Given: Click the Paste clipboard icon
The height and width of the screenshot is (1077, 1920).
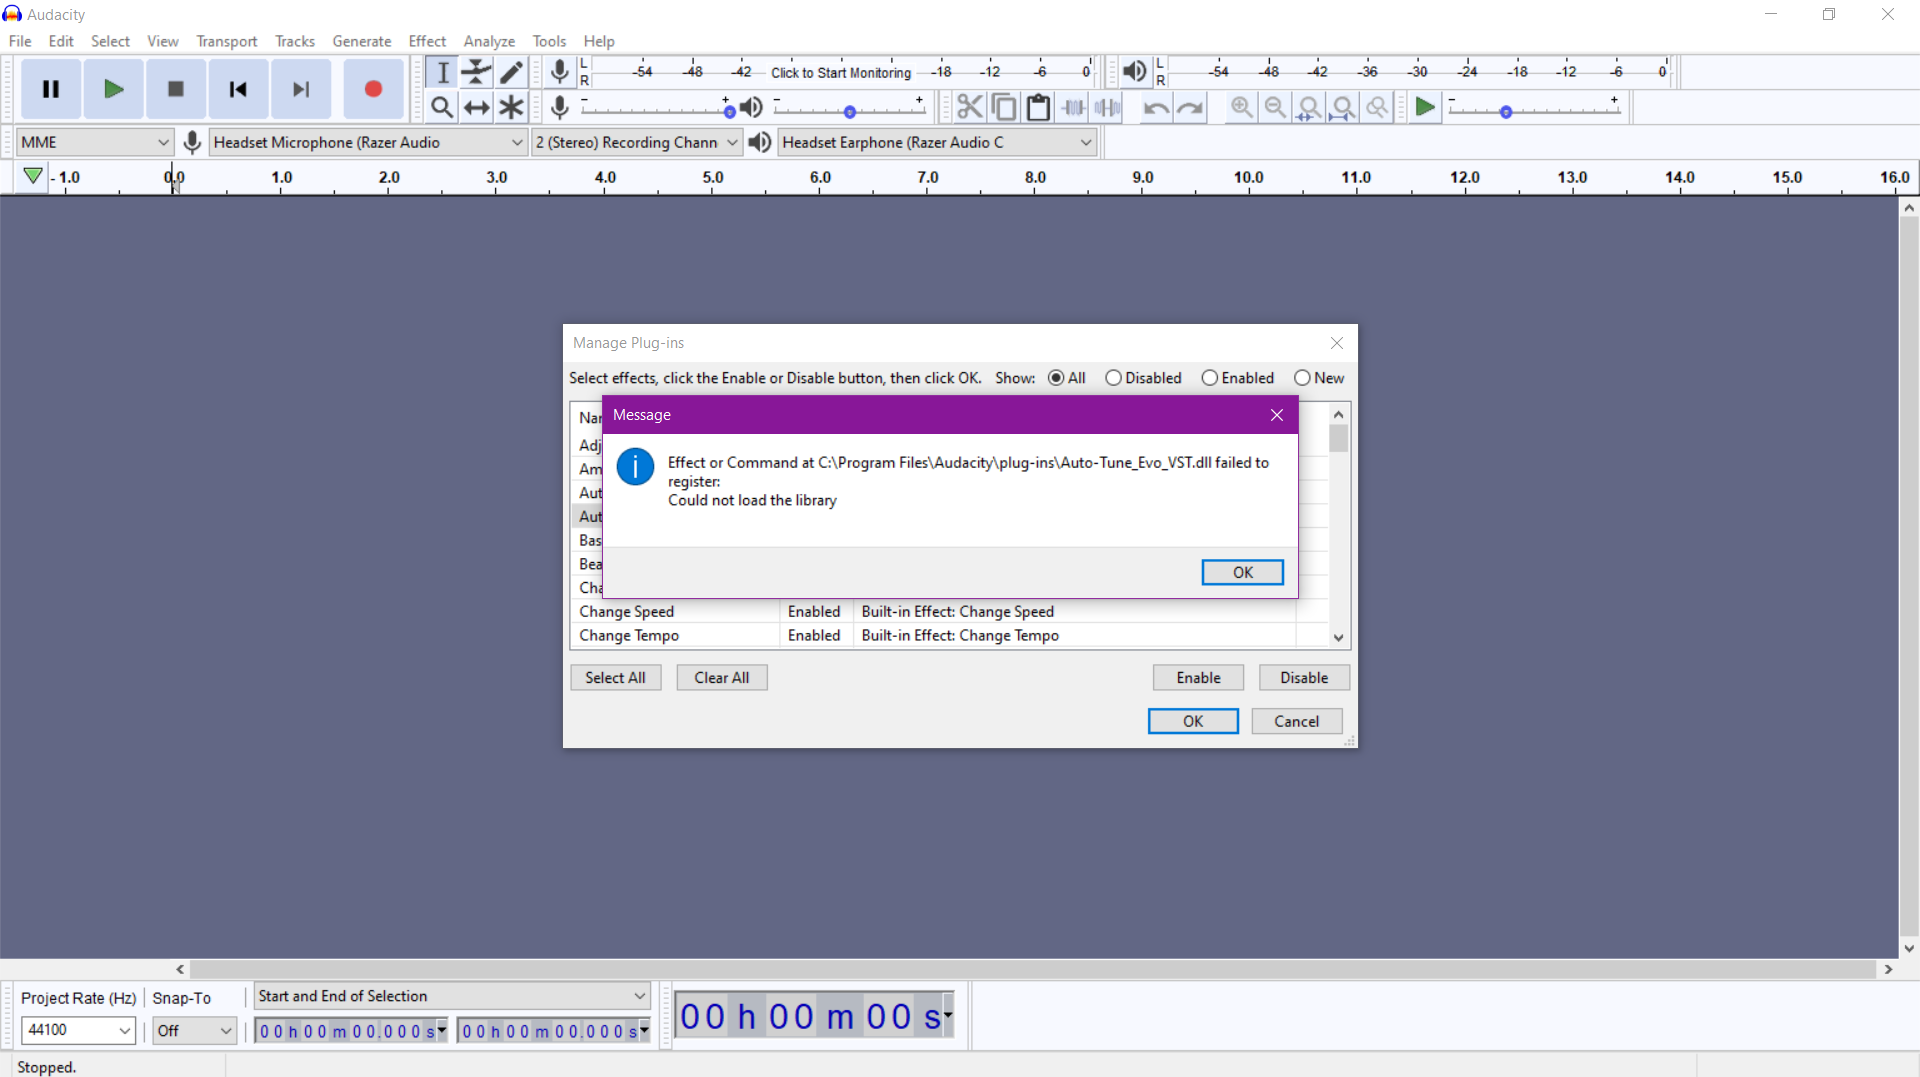Looking at the screenshot, I should click(1038, 107).
